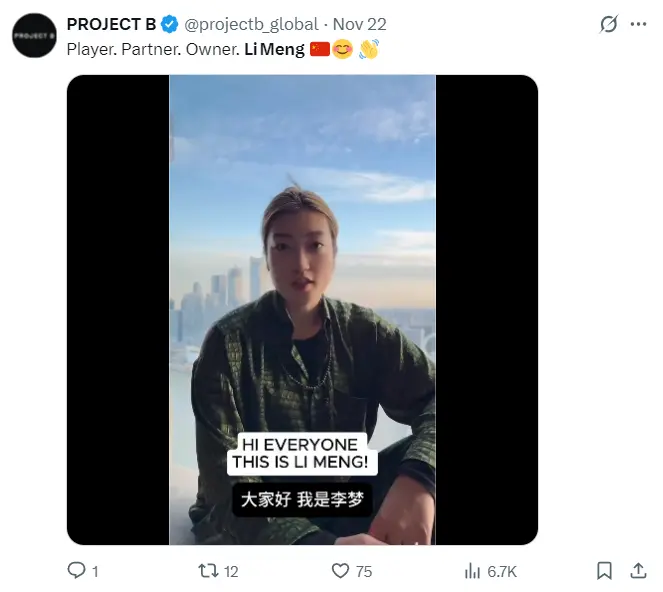Click the bold Li Meng name in post
The width and height of the screenshot is (663, 592).
point(275,49)
